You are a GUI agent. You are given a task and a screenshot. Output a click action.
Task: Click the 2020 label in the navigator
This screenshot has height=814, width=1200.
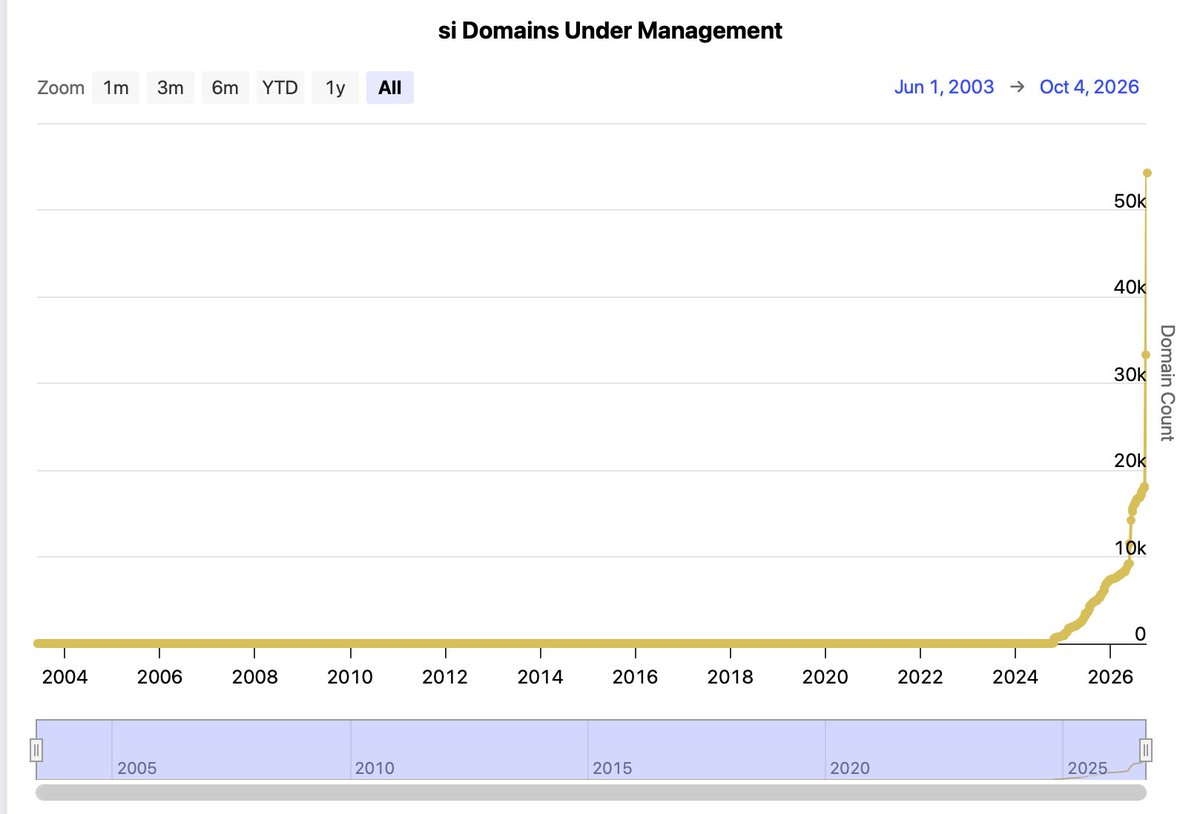849,768
